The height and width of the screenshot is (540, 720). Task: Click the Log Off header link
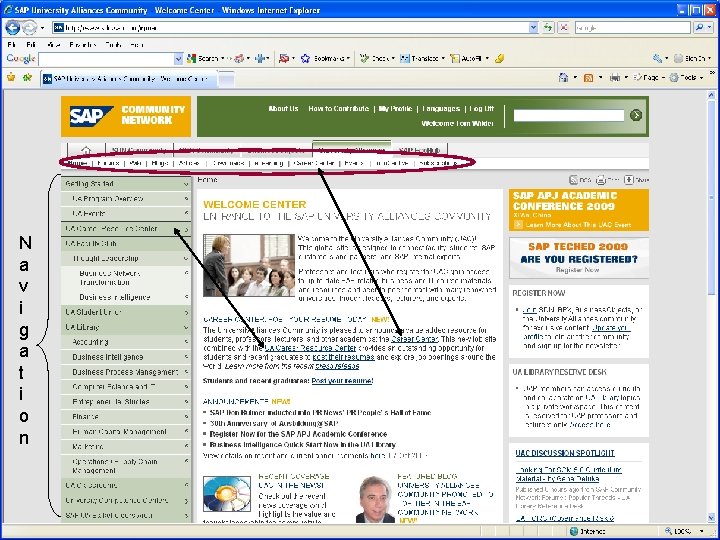pos(482,109)
